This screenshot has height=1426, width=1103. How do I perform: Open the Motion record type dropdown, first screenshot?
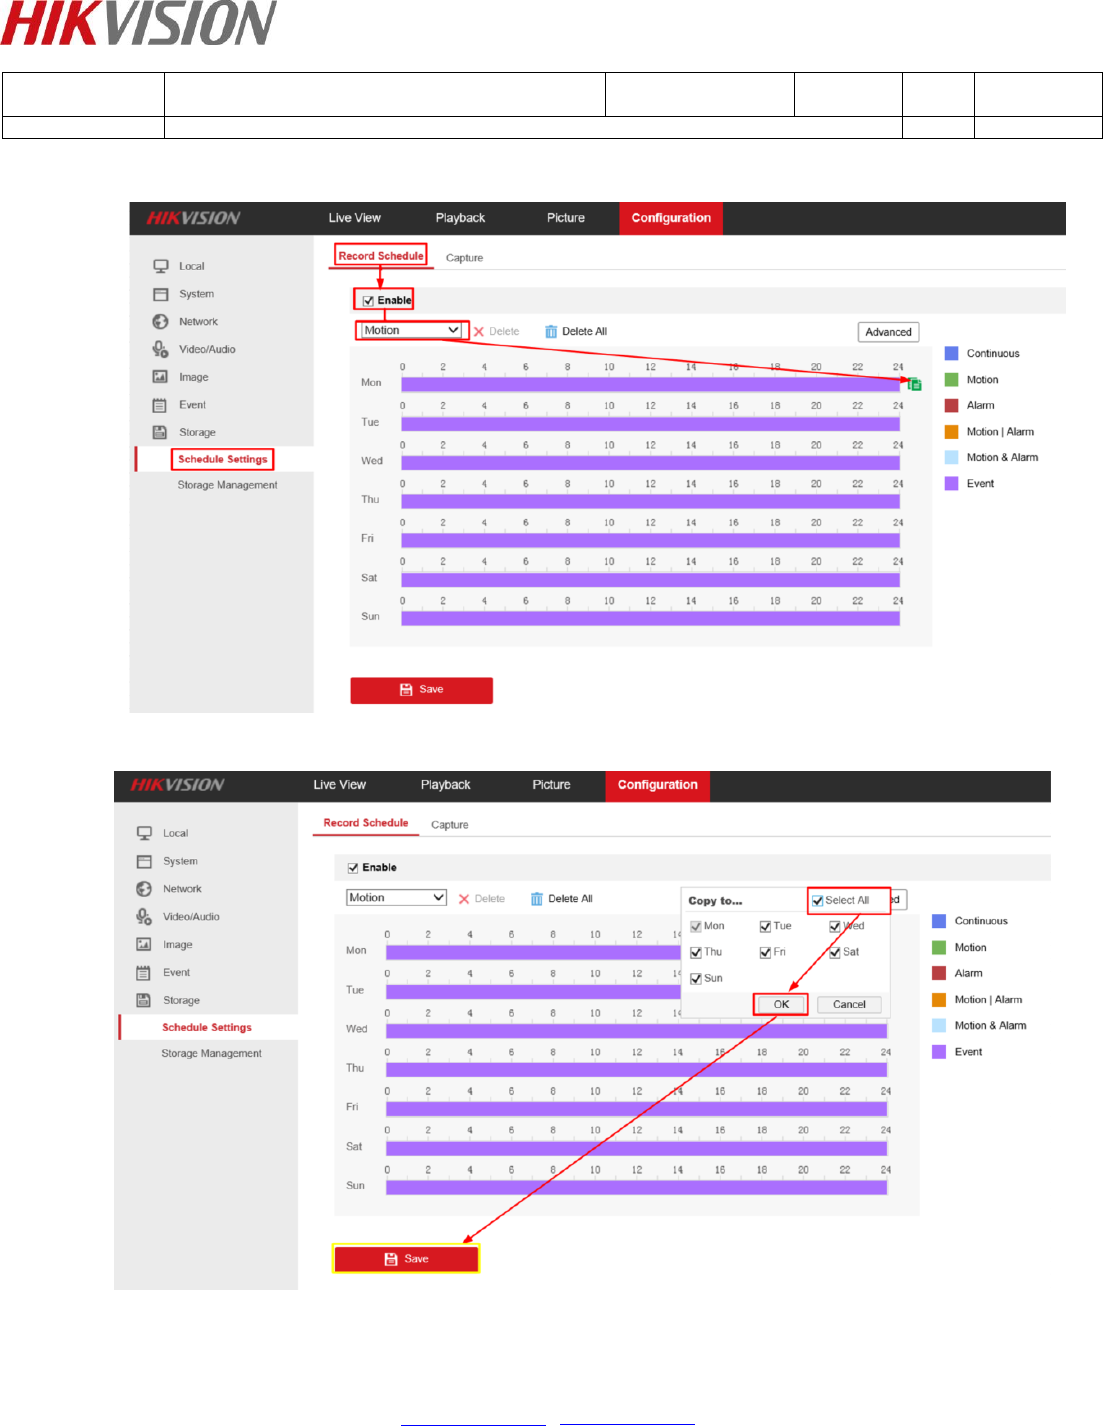tap(411, 330)
